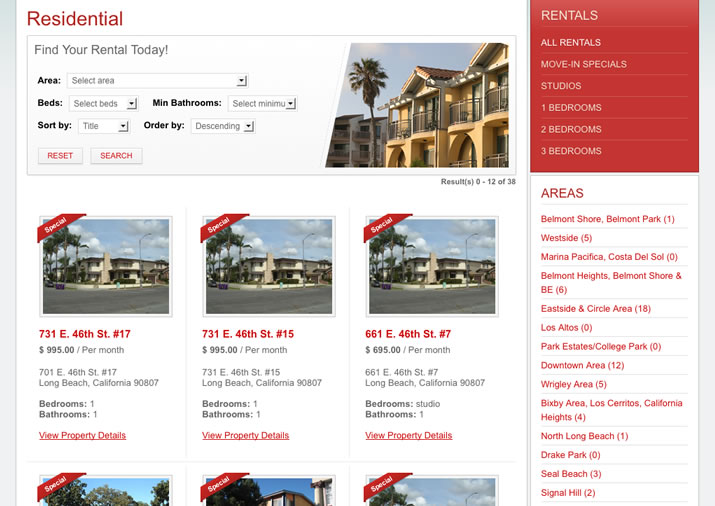Screen dimensions: 715x506
Task: Open North Long Beach (1) link
Action: point(584,436)
